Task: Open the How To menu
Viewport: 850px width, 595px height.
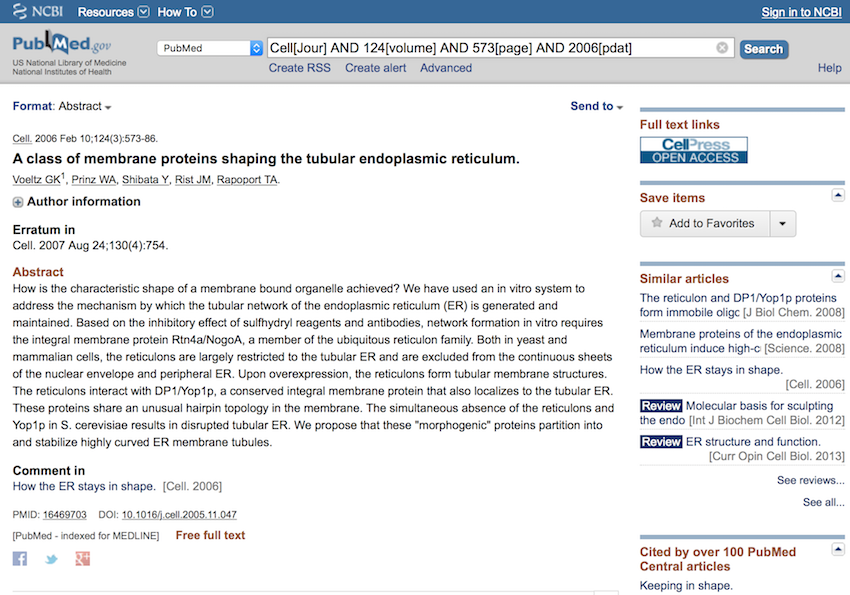Action: [x=185, y=12]
